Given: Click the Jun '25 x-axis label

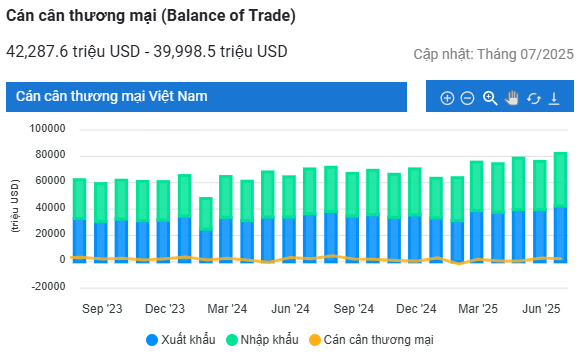Looking at the screenshot, I should [x=541, y=309].
